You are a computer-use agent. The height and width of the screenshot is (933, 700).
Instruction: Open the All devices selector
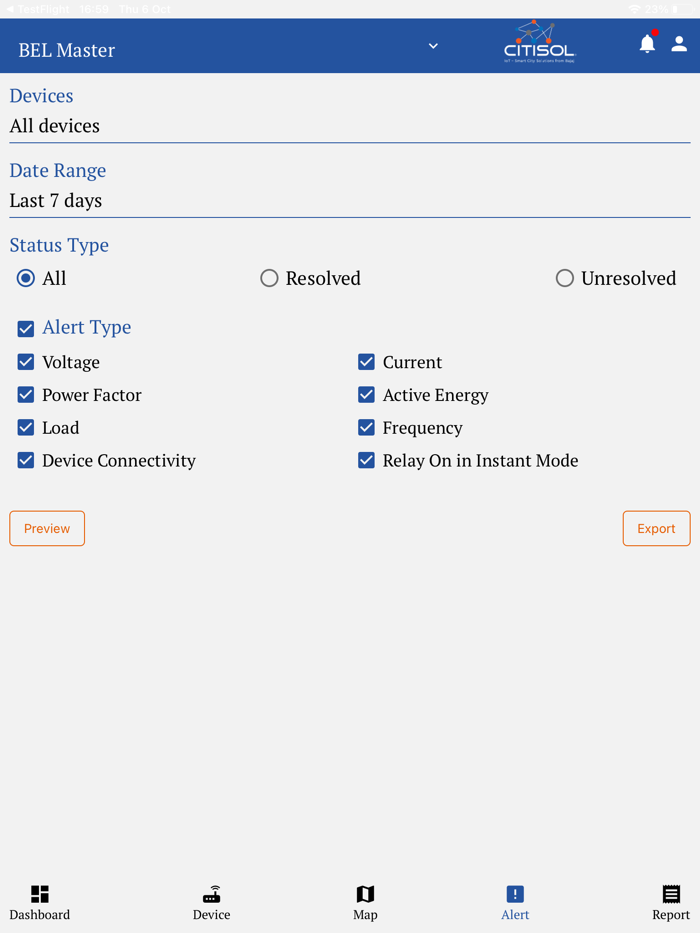pos(350,126)
